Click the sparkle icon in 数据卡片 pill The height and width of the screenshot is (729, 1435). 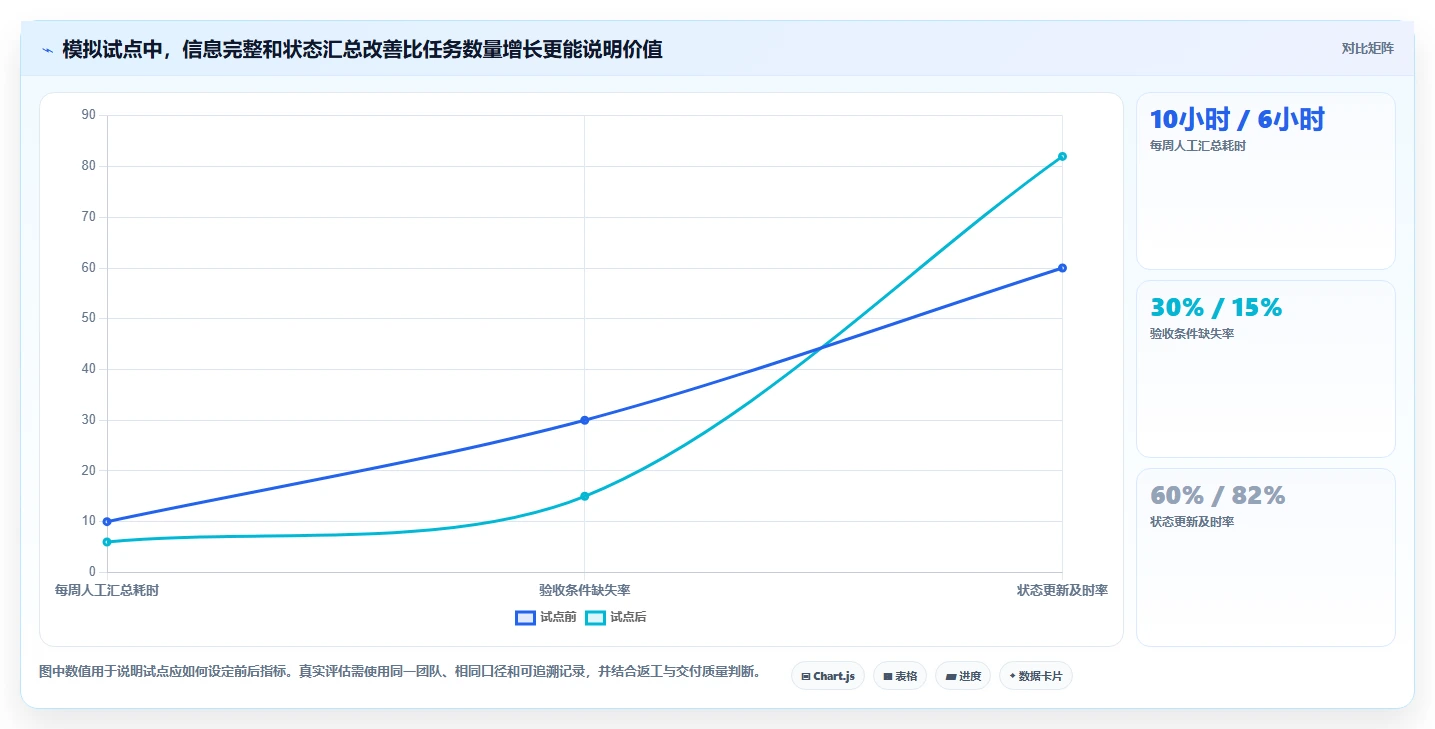[x=1012, y=676]
